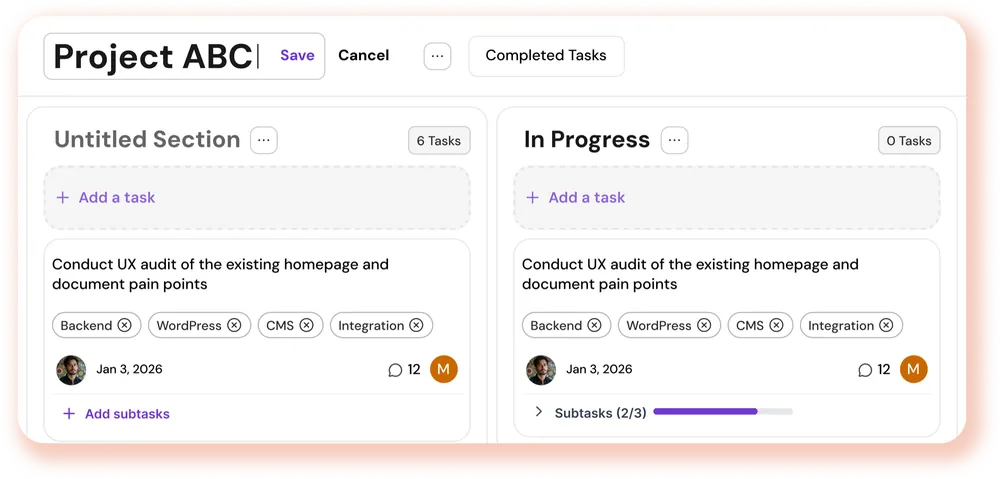
Task: Click assignee photo in Untitled Section card
Action: [71, 370]
